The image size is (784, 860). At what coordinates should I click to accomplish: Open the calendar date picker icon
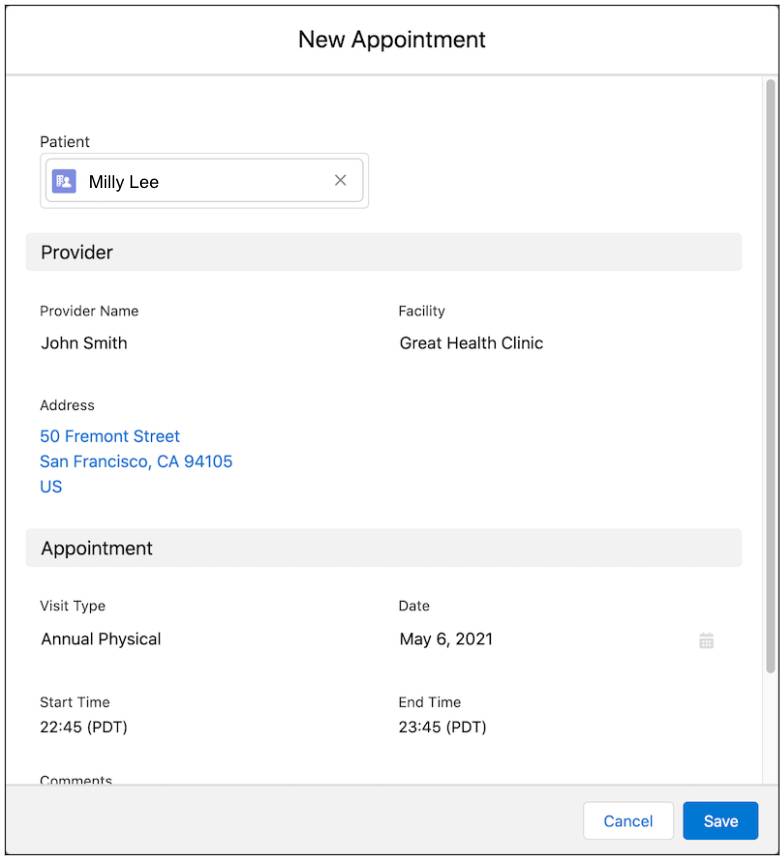(707, 640)
